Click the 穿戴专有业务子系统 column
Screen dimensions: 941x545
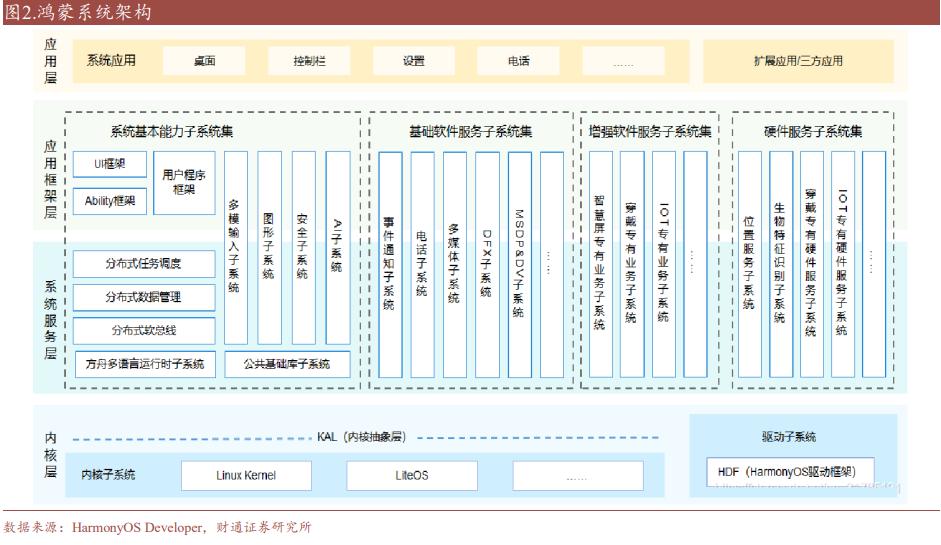tap(632, 264)
